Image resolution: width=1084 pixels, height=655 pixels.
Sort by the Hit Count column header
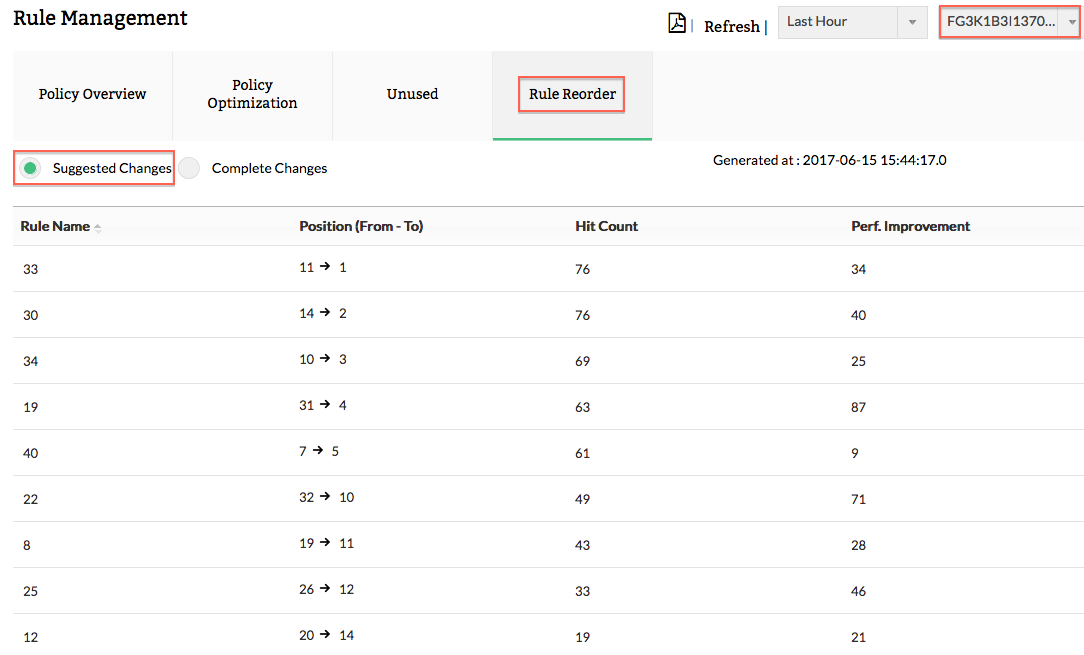pyautogui.click(x=606, y=226)
